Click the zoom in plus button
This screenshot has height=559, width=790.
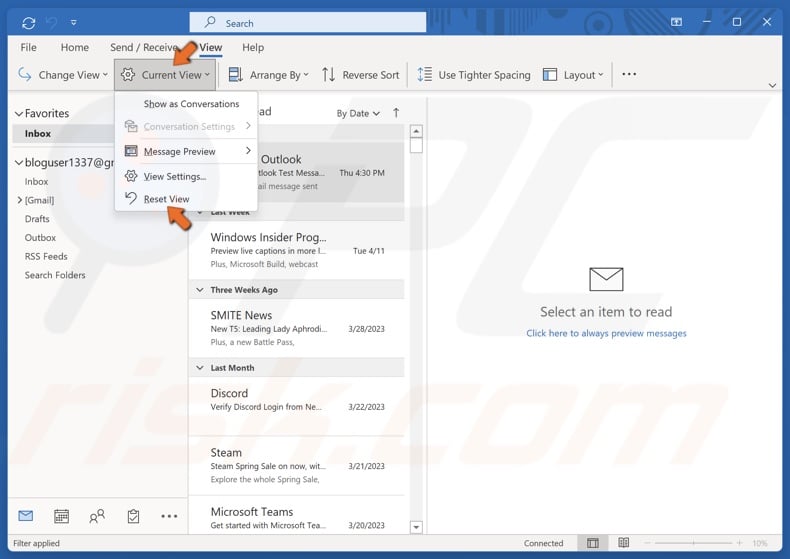point(739,543)
